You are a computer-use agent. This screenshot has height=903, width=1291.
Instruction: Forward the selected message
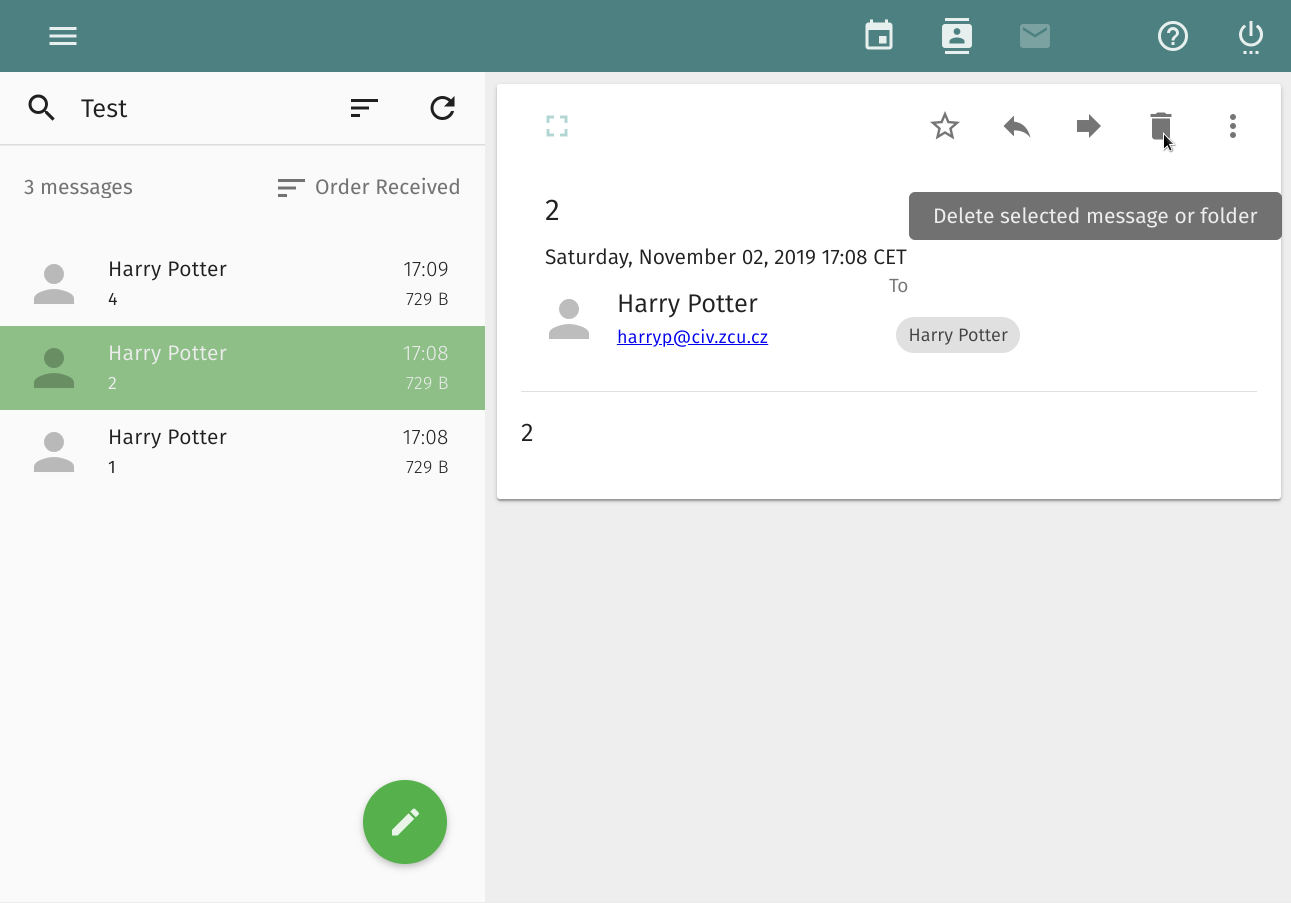[1089, 126]
